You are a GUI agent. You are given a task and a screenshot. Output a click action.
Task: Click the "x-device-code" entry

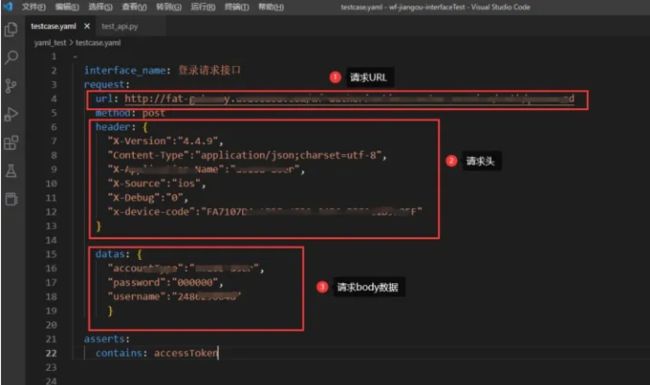(x=265, y=212)
